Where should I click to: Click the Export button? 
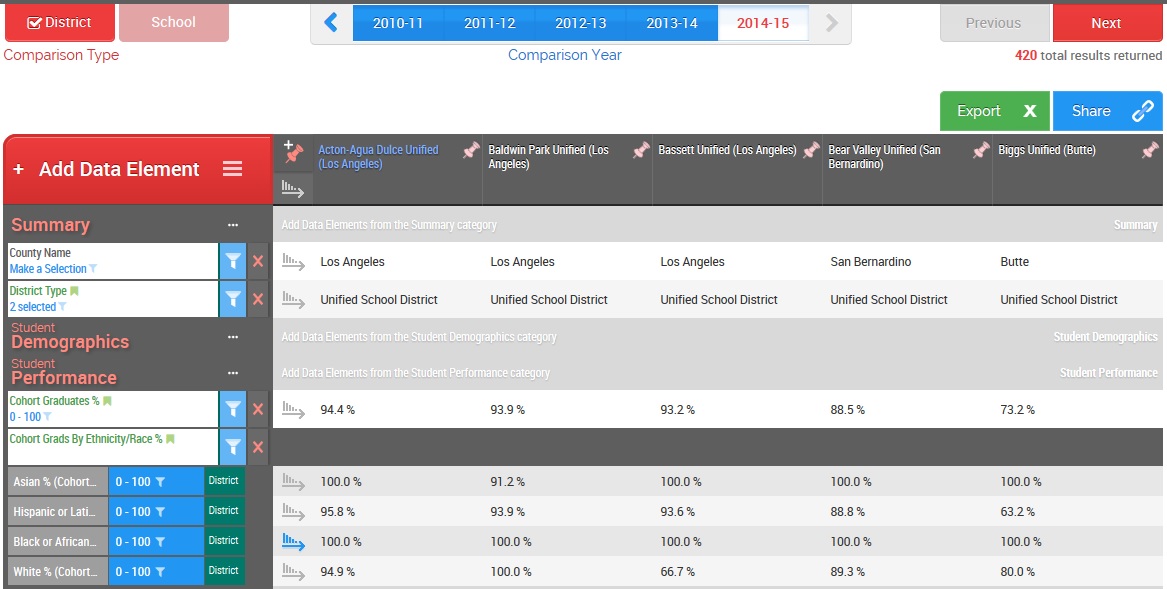(994, 111)
